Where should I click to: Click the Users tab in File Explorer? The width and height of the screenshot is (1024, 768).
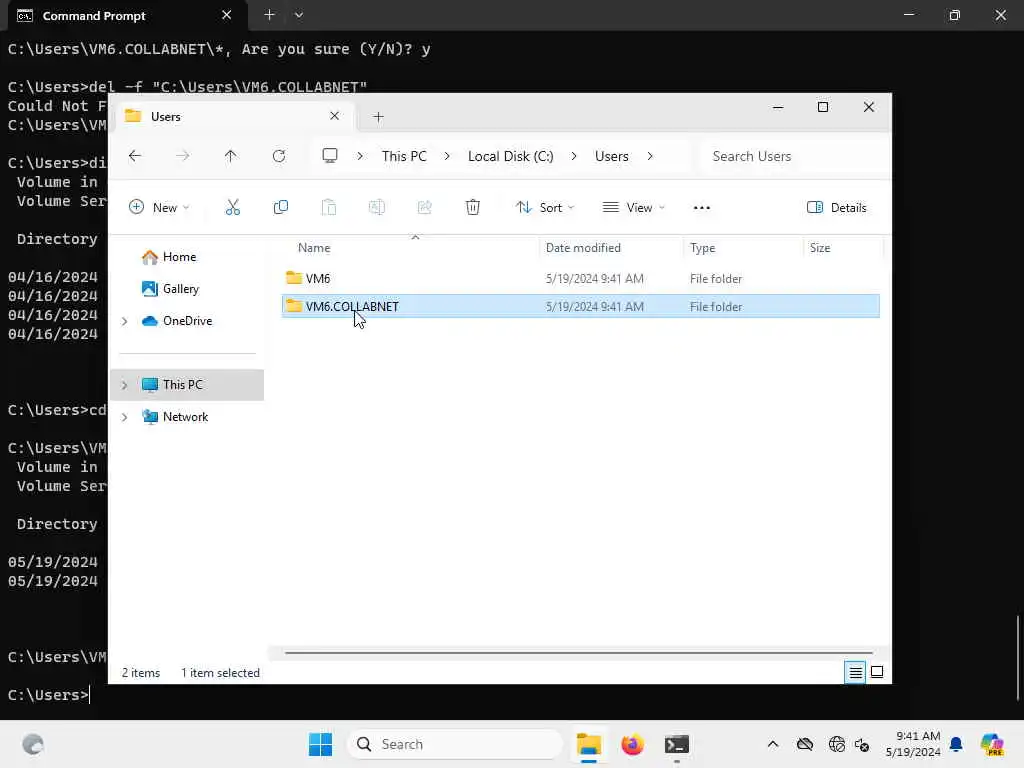235,116
